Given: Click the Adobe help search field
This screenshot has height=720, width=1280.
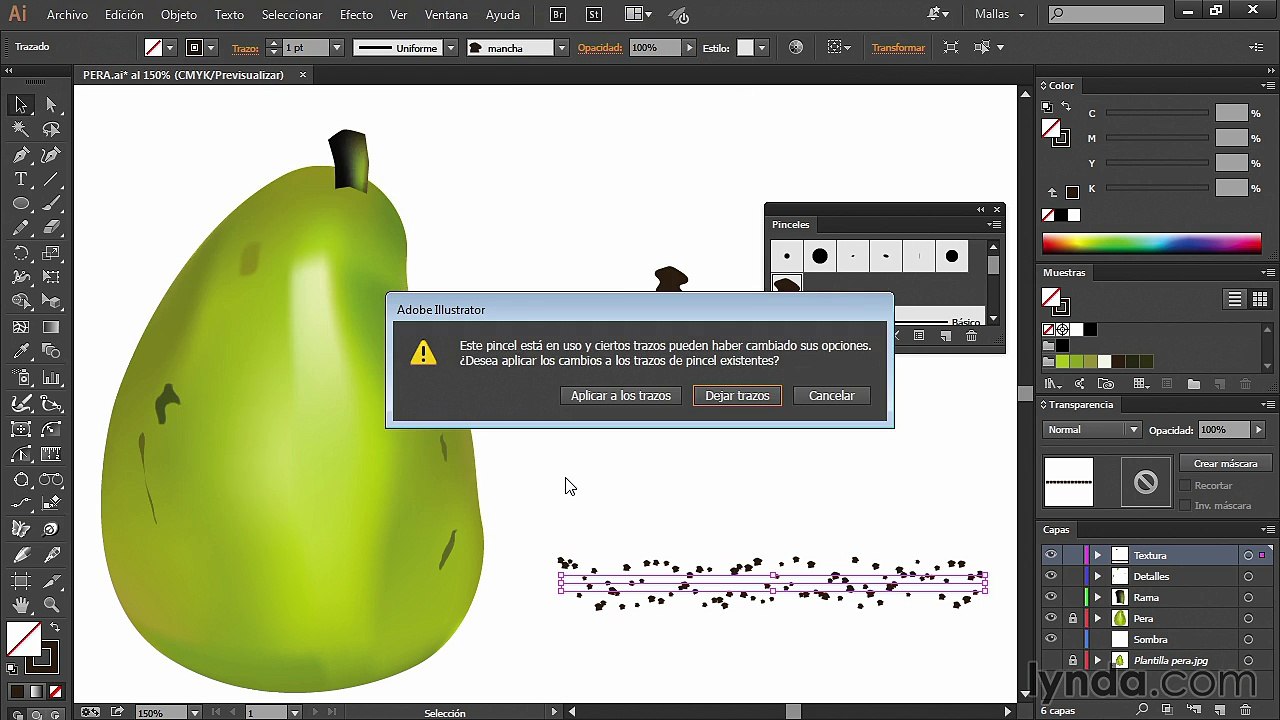Looking at the screenshot, I should 1106,15.
